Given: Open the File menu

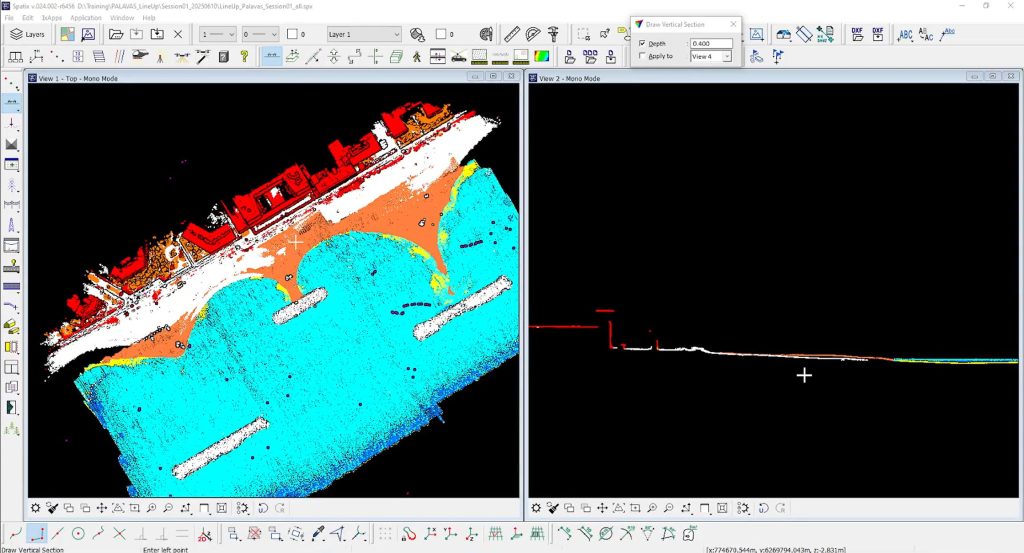Looking at the screenshot, I should [x=9, y=18].
